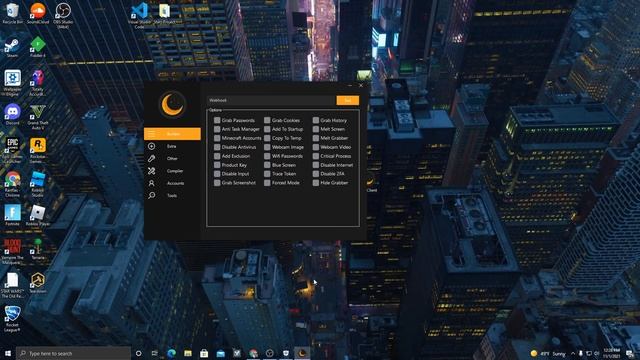Screen dimensions: 640x360
Task: Click the Webhook input field
Action: click(x=271, y=100)
